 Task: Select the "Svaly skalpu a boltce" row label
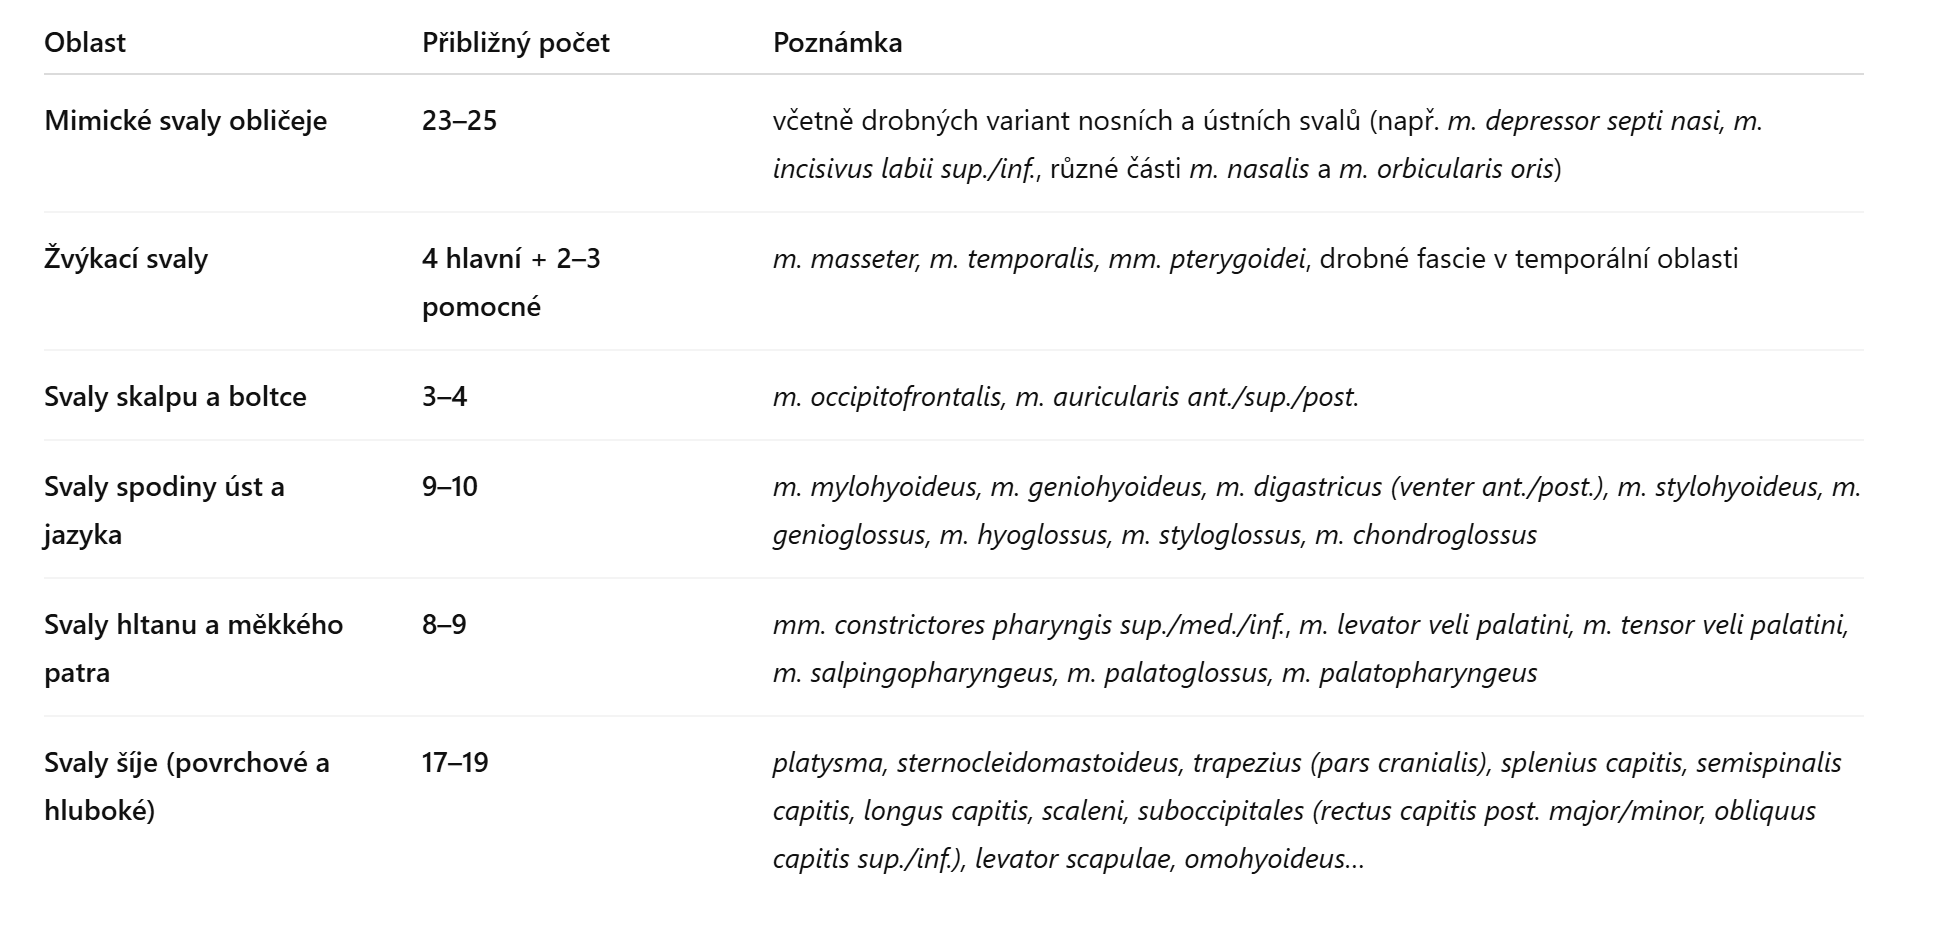[175, 397]
